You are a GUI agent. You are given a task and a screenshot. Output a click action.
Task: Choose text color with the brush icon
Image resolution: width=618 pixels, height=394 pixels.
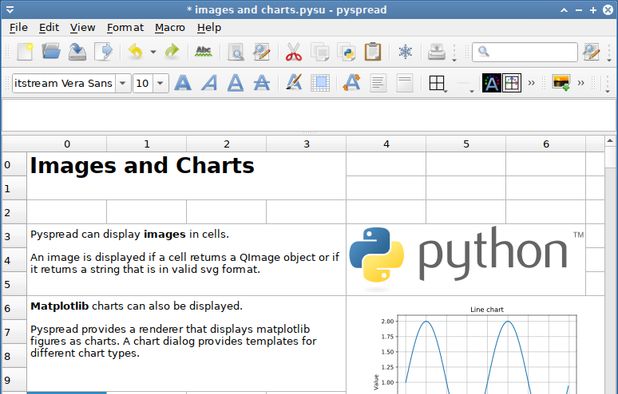click(x=294, y=83)
